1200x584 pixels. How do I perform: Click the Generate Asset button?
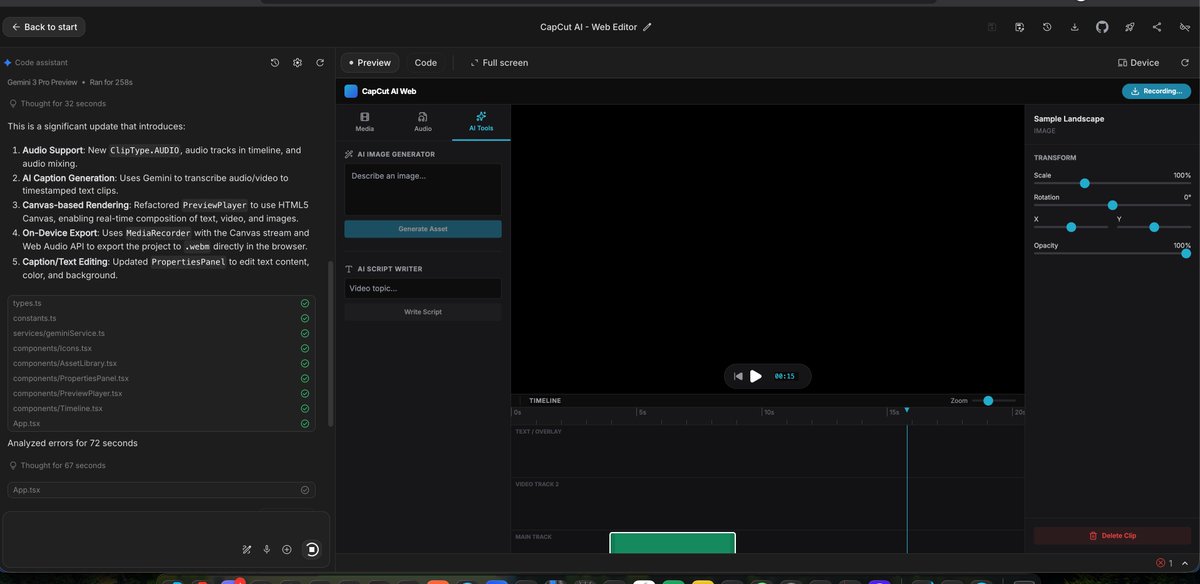pos(423,229)
